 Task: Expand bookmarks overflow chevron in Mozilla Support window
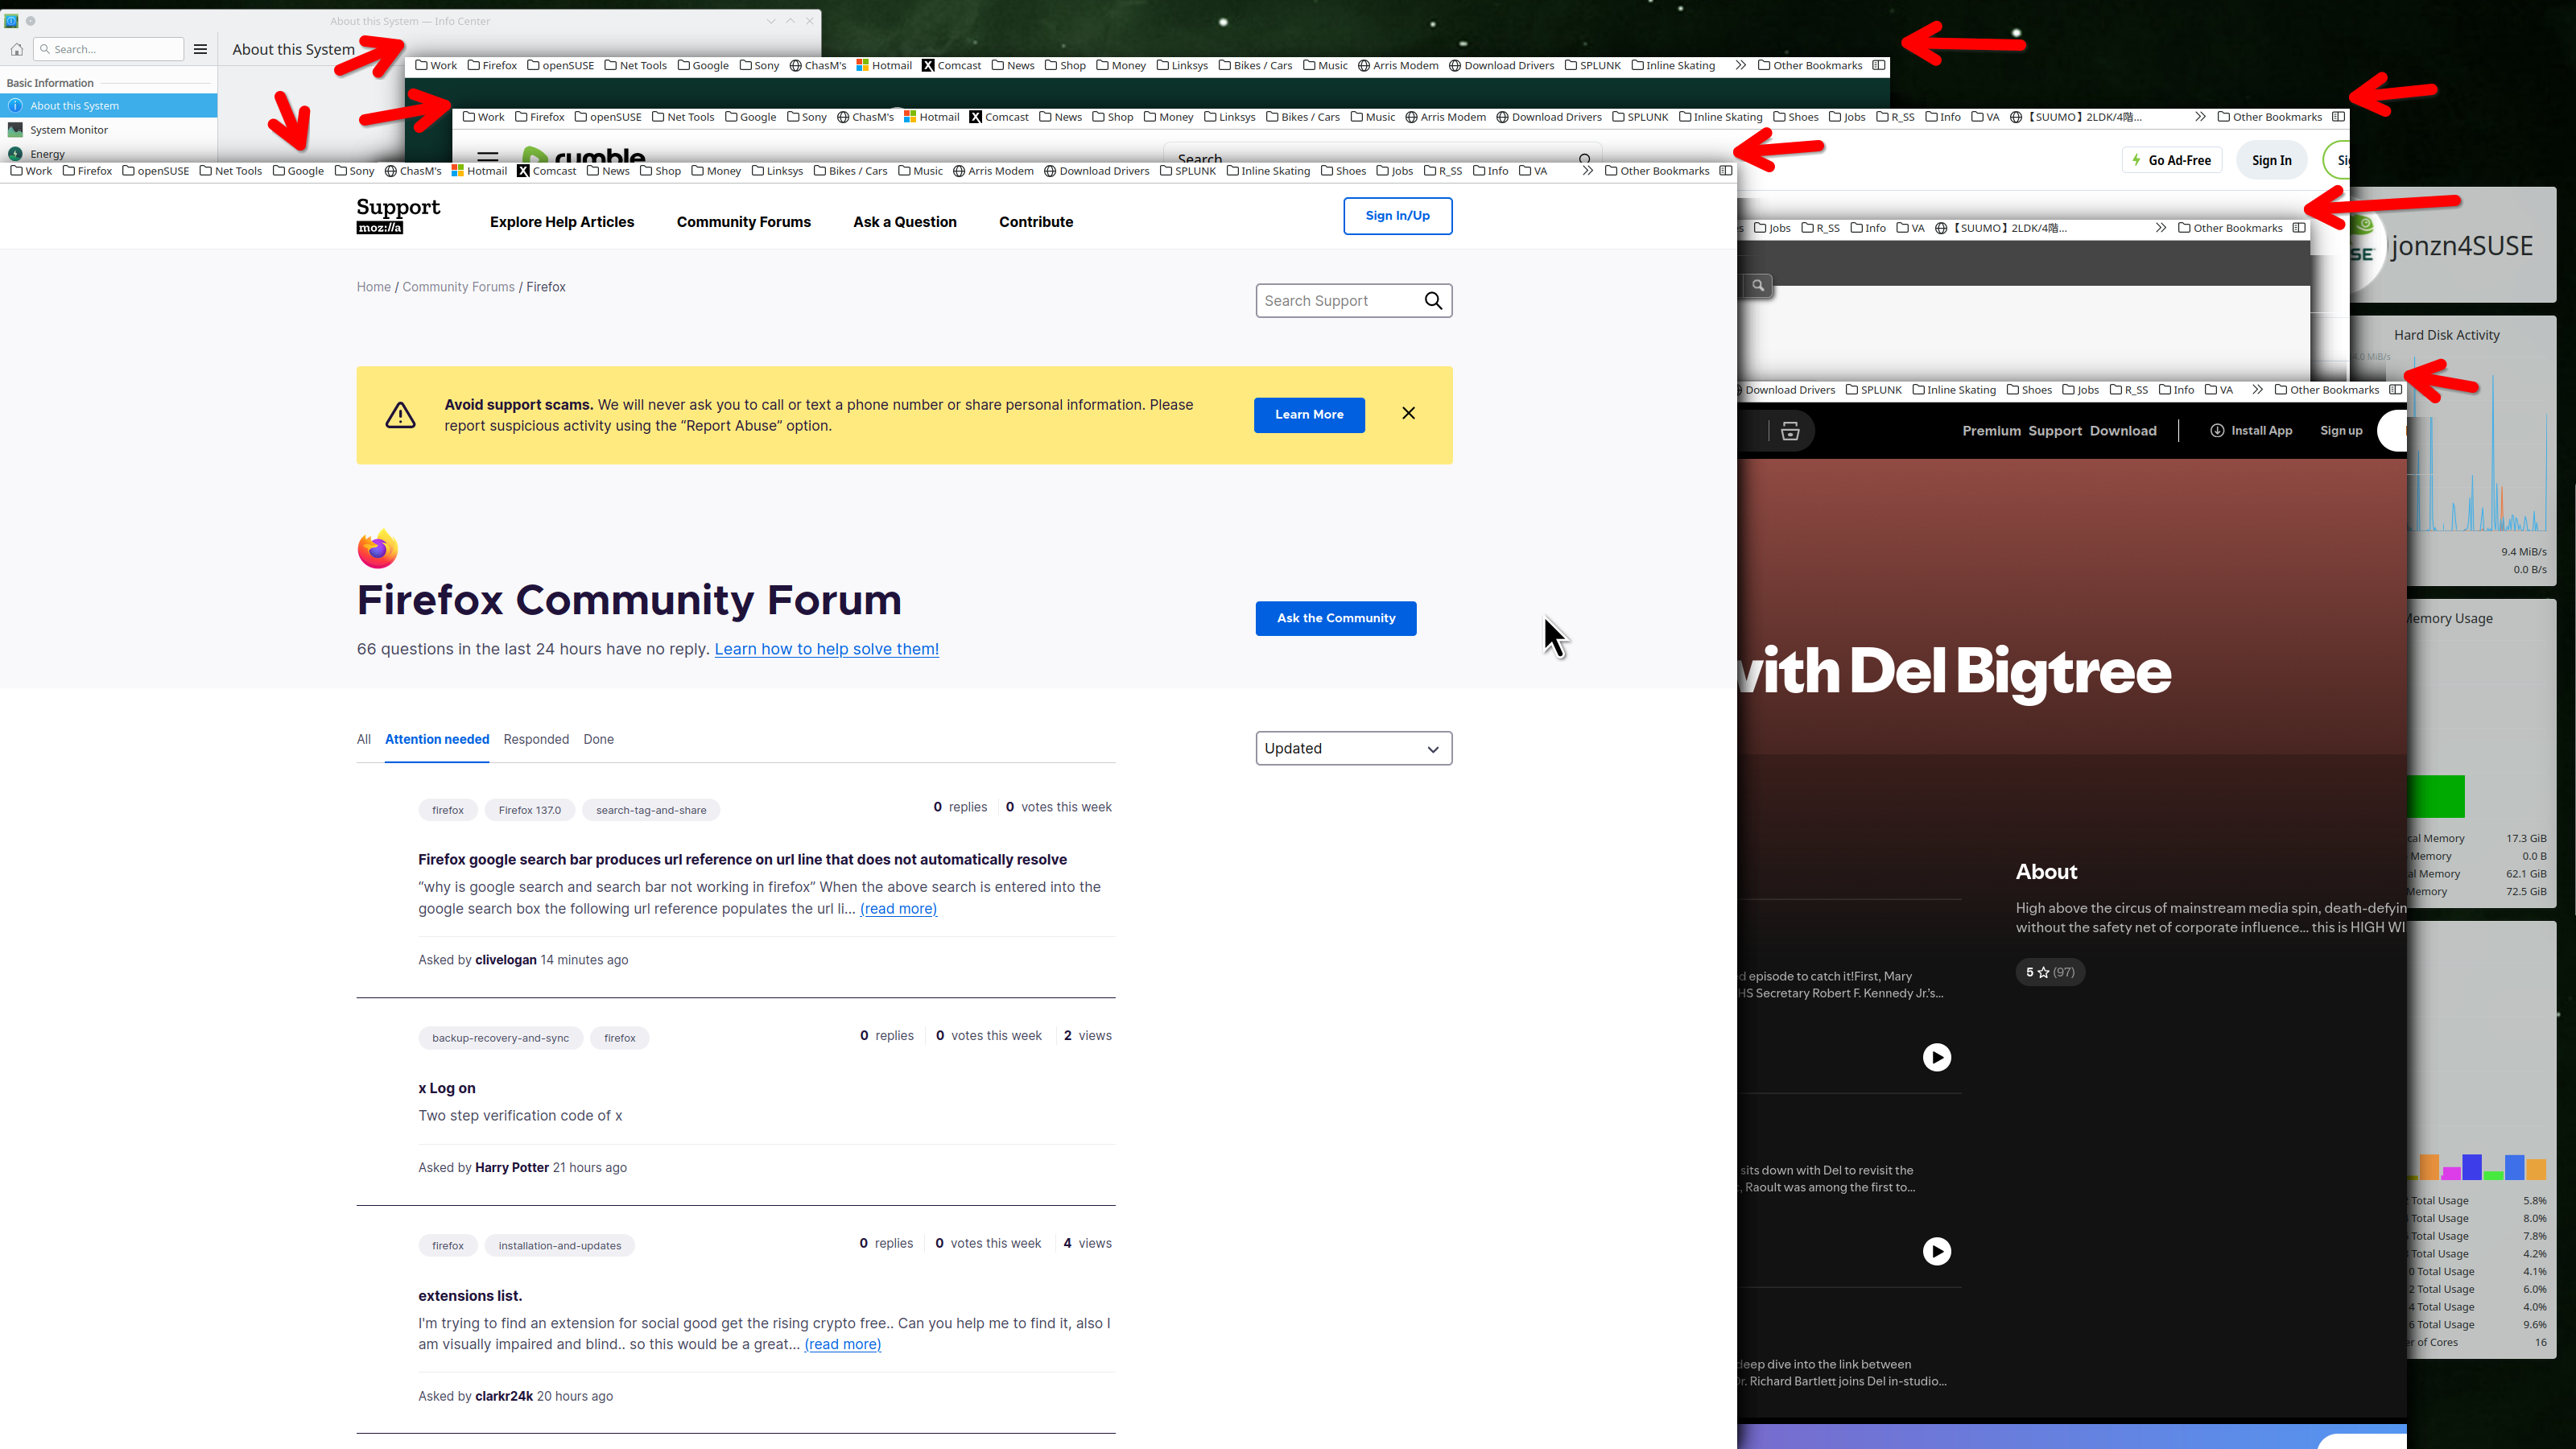(x=1587, y=171)
